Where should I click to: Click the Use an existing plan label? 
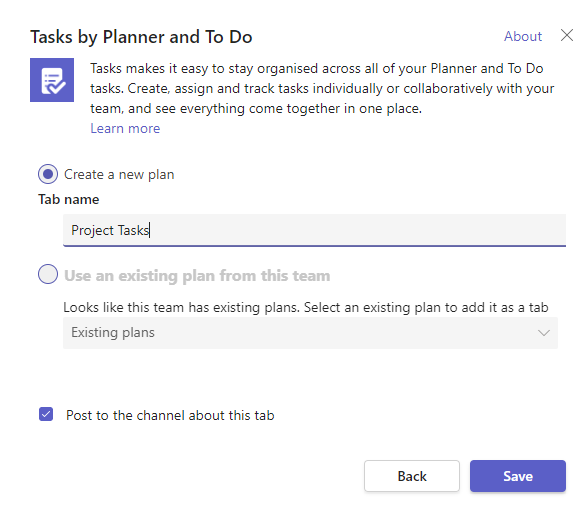click(x=197, y=276)
